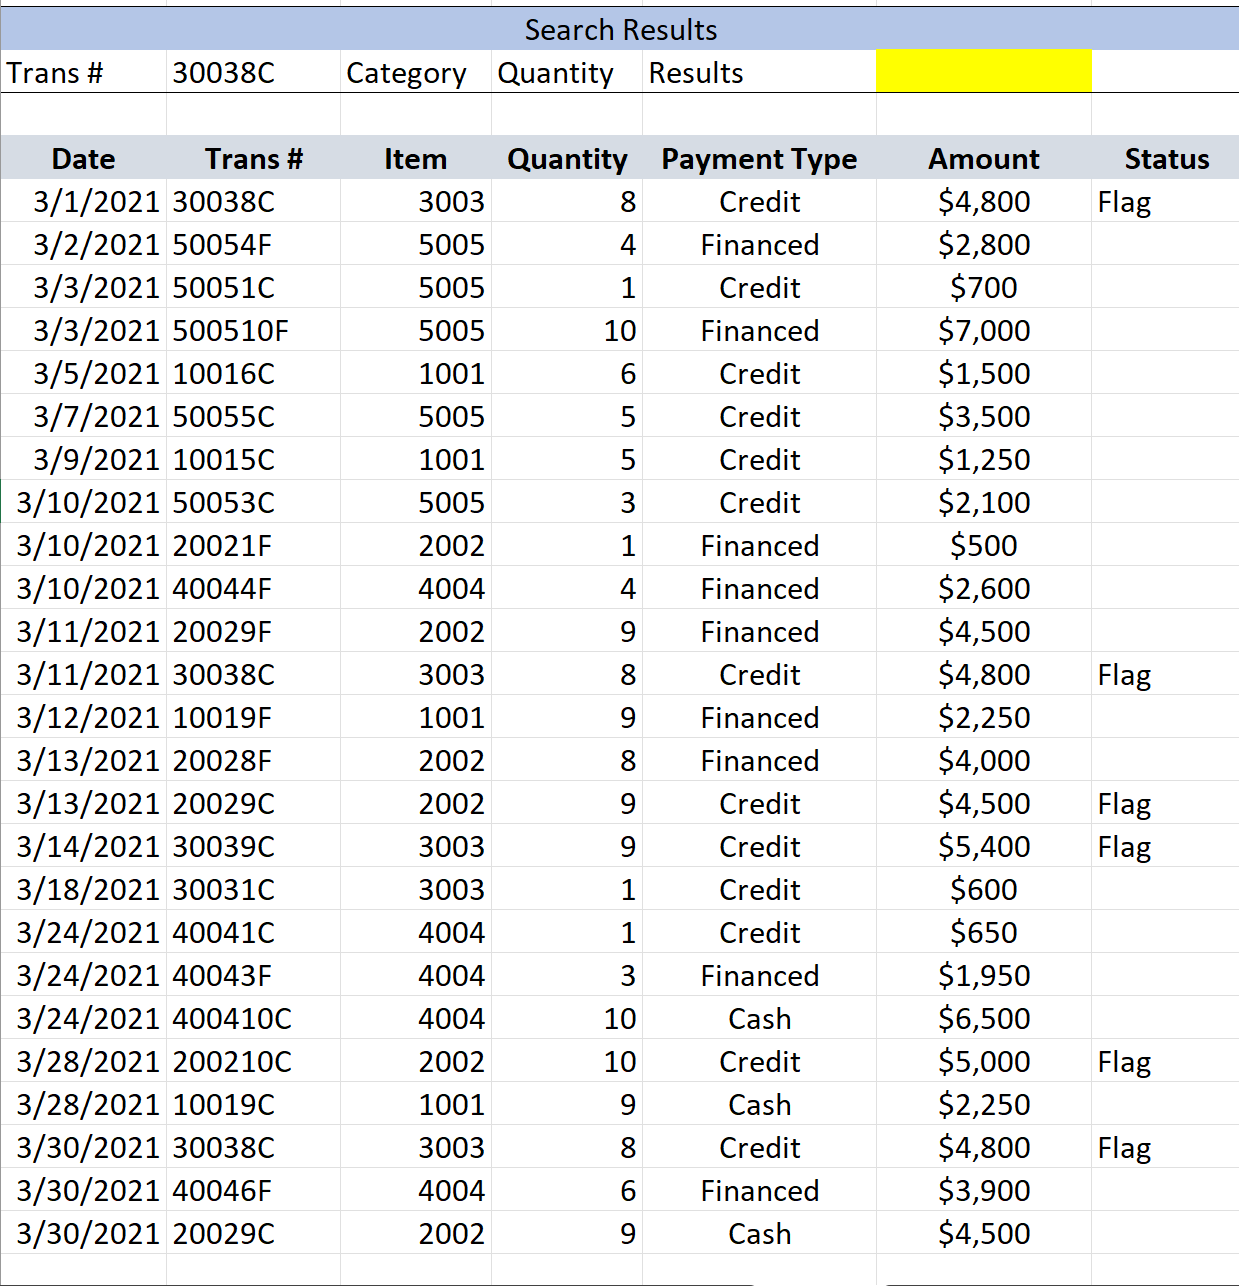
Task: Click transaction cell 30039C
Action: point(253,846)
